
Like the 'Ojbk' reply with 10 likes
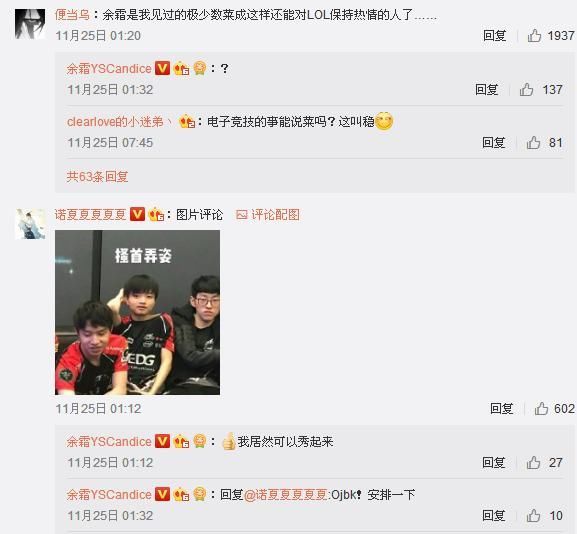[x=534, y=516]
